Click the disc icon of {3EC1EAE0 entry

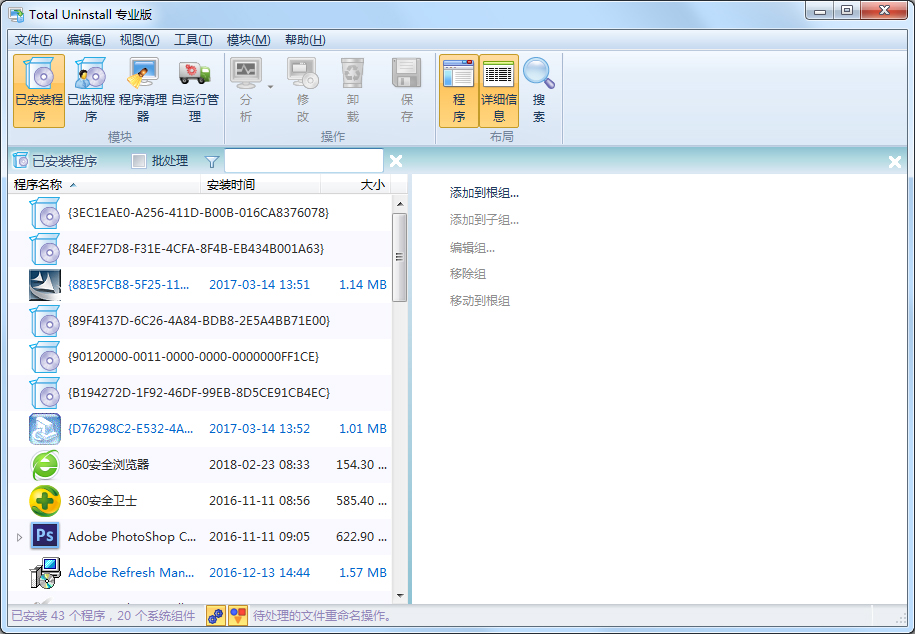pos(45,213)
